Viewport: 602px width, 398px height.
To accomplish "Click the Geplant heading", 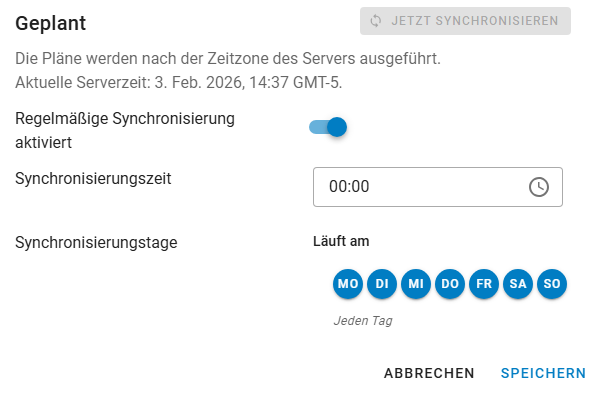I will tap(51, 23).
